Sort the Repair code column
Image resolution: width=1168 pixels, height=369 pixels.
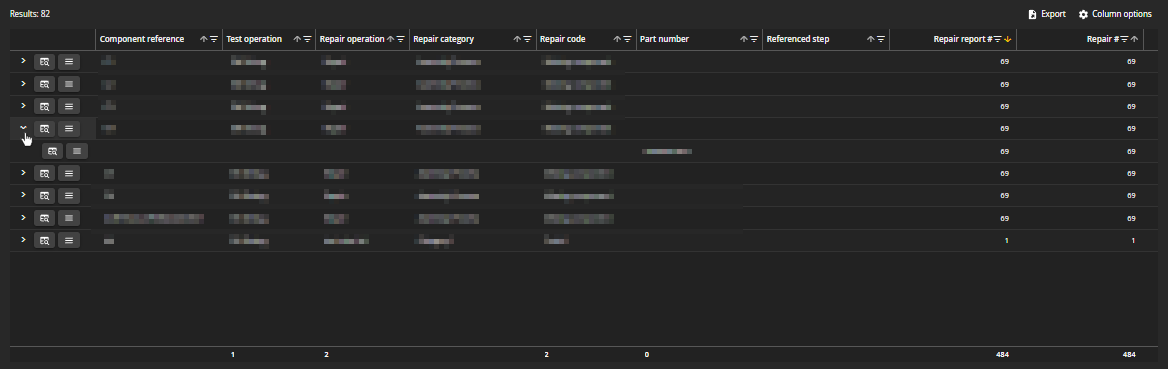618,40
